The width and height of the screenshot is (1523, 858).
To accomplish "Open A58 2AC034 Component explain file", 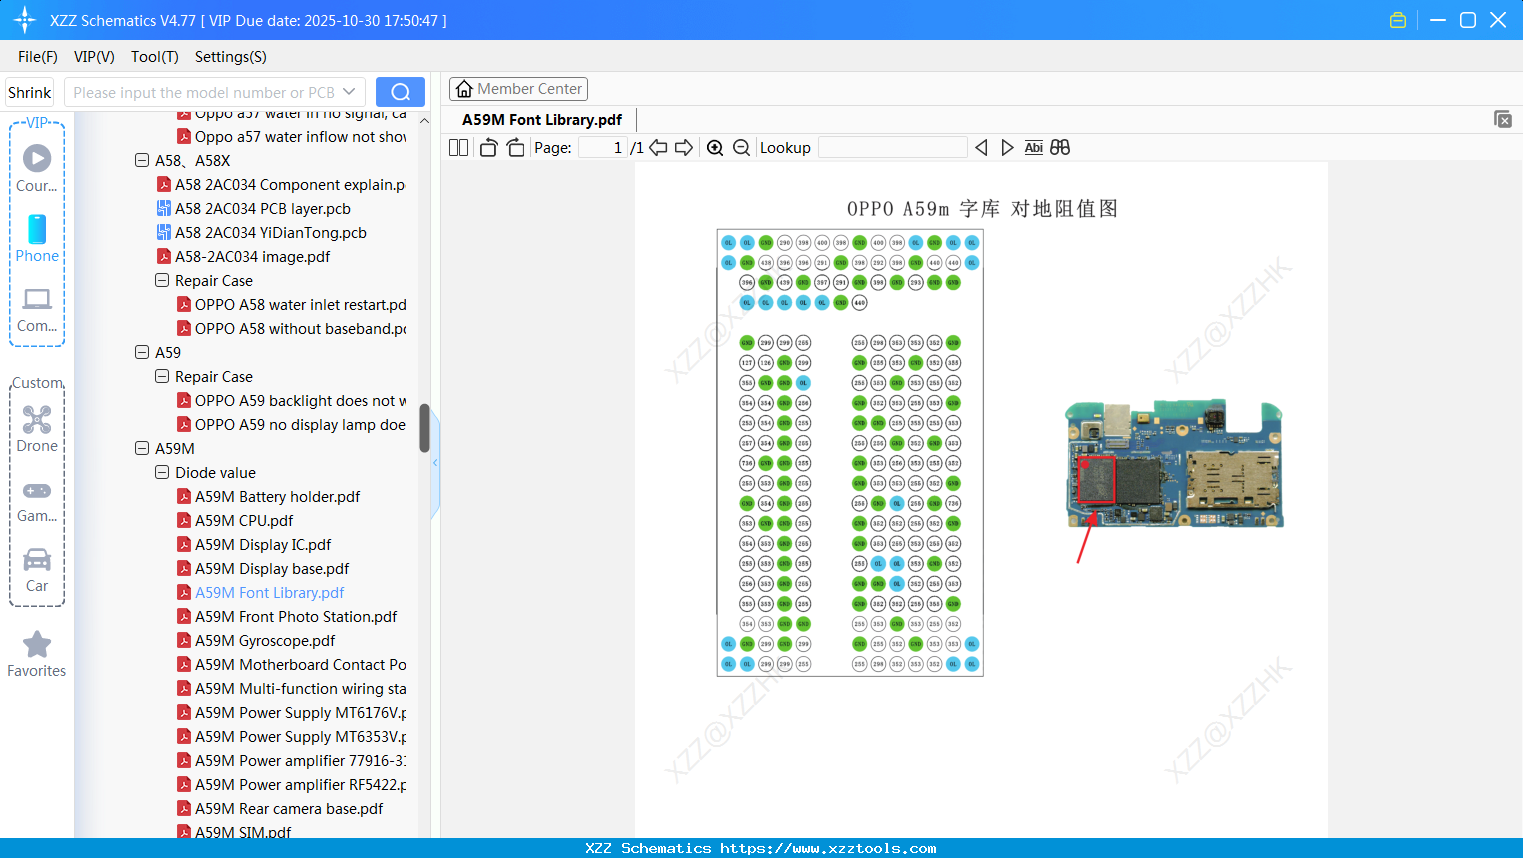I will point(281,184).
